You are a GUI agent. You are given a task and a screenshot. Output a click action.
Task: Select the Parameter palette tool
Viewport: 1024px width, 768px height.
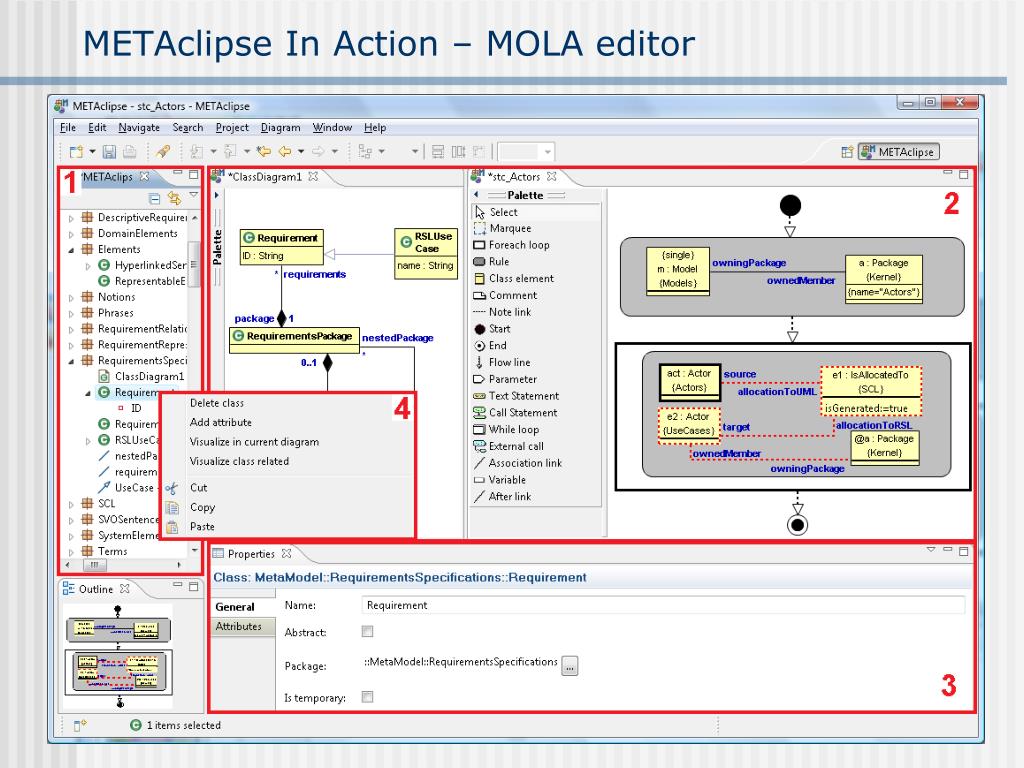(x=504, y=379)
